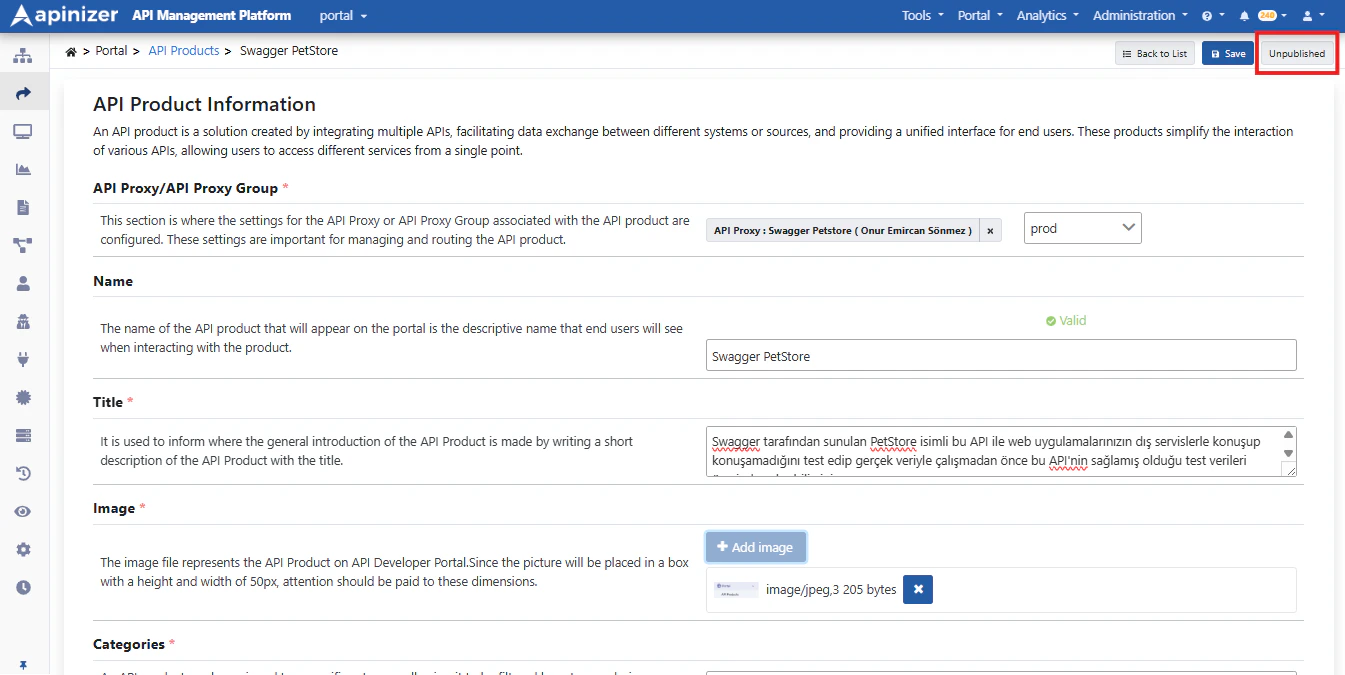The image size is (1345, 675).
Task: Click the API Product Information heading
Action: pos(204,104)
